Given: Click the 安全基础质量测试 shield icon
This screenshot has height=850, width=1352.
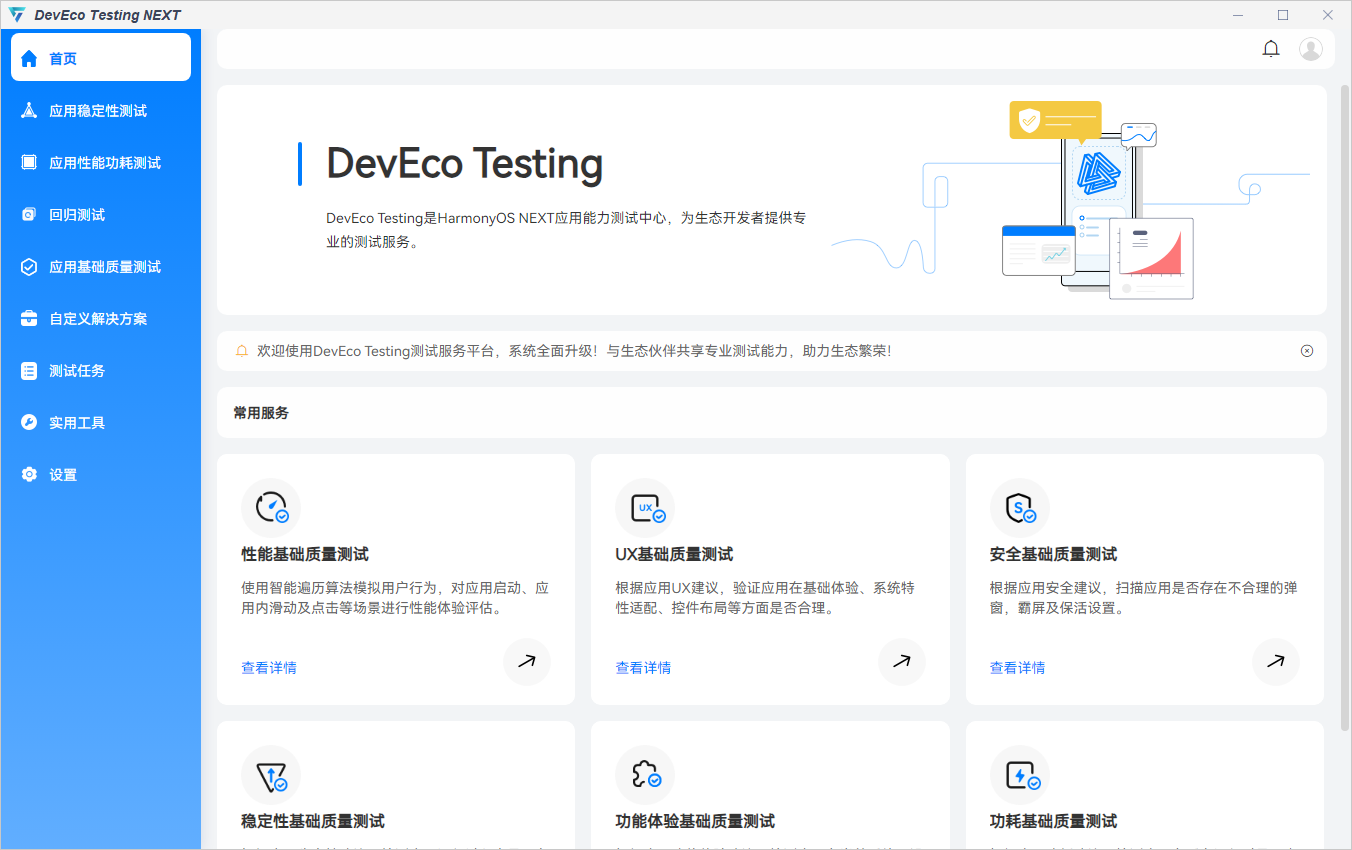Looking at the screenshot, I should click(x=1020, y=508).
